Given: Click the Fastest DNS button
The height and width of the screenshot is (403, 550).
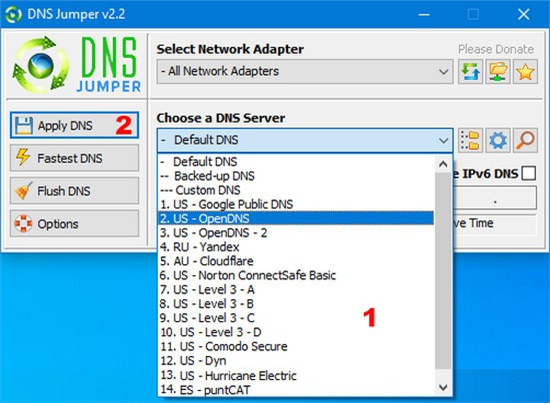Looking at the screenshot, I should coord(74,158).
